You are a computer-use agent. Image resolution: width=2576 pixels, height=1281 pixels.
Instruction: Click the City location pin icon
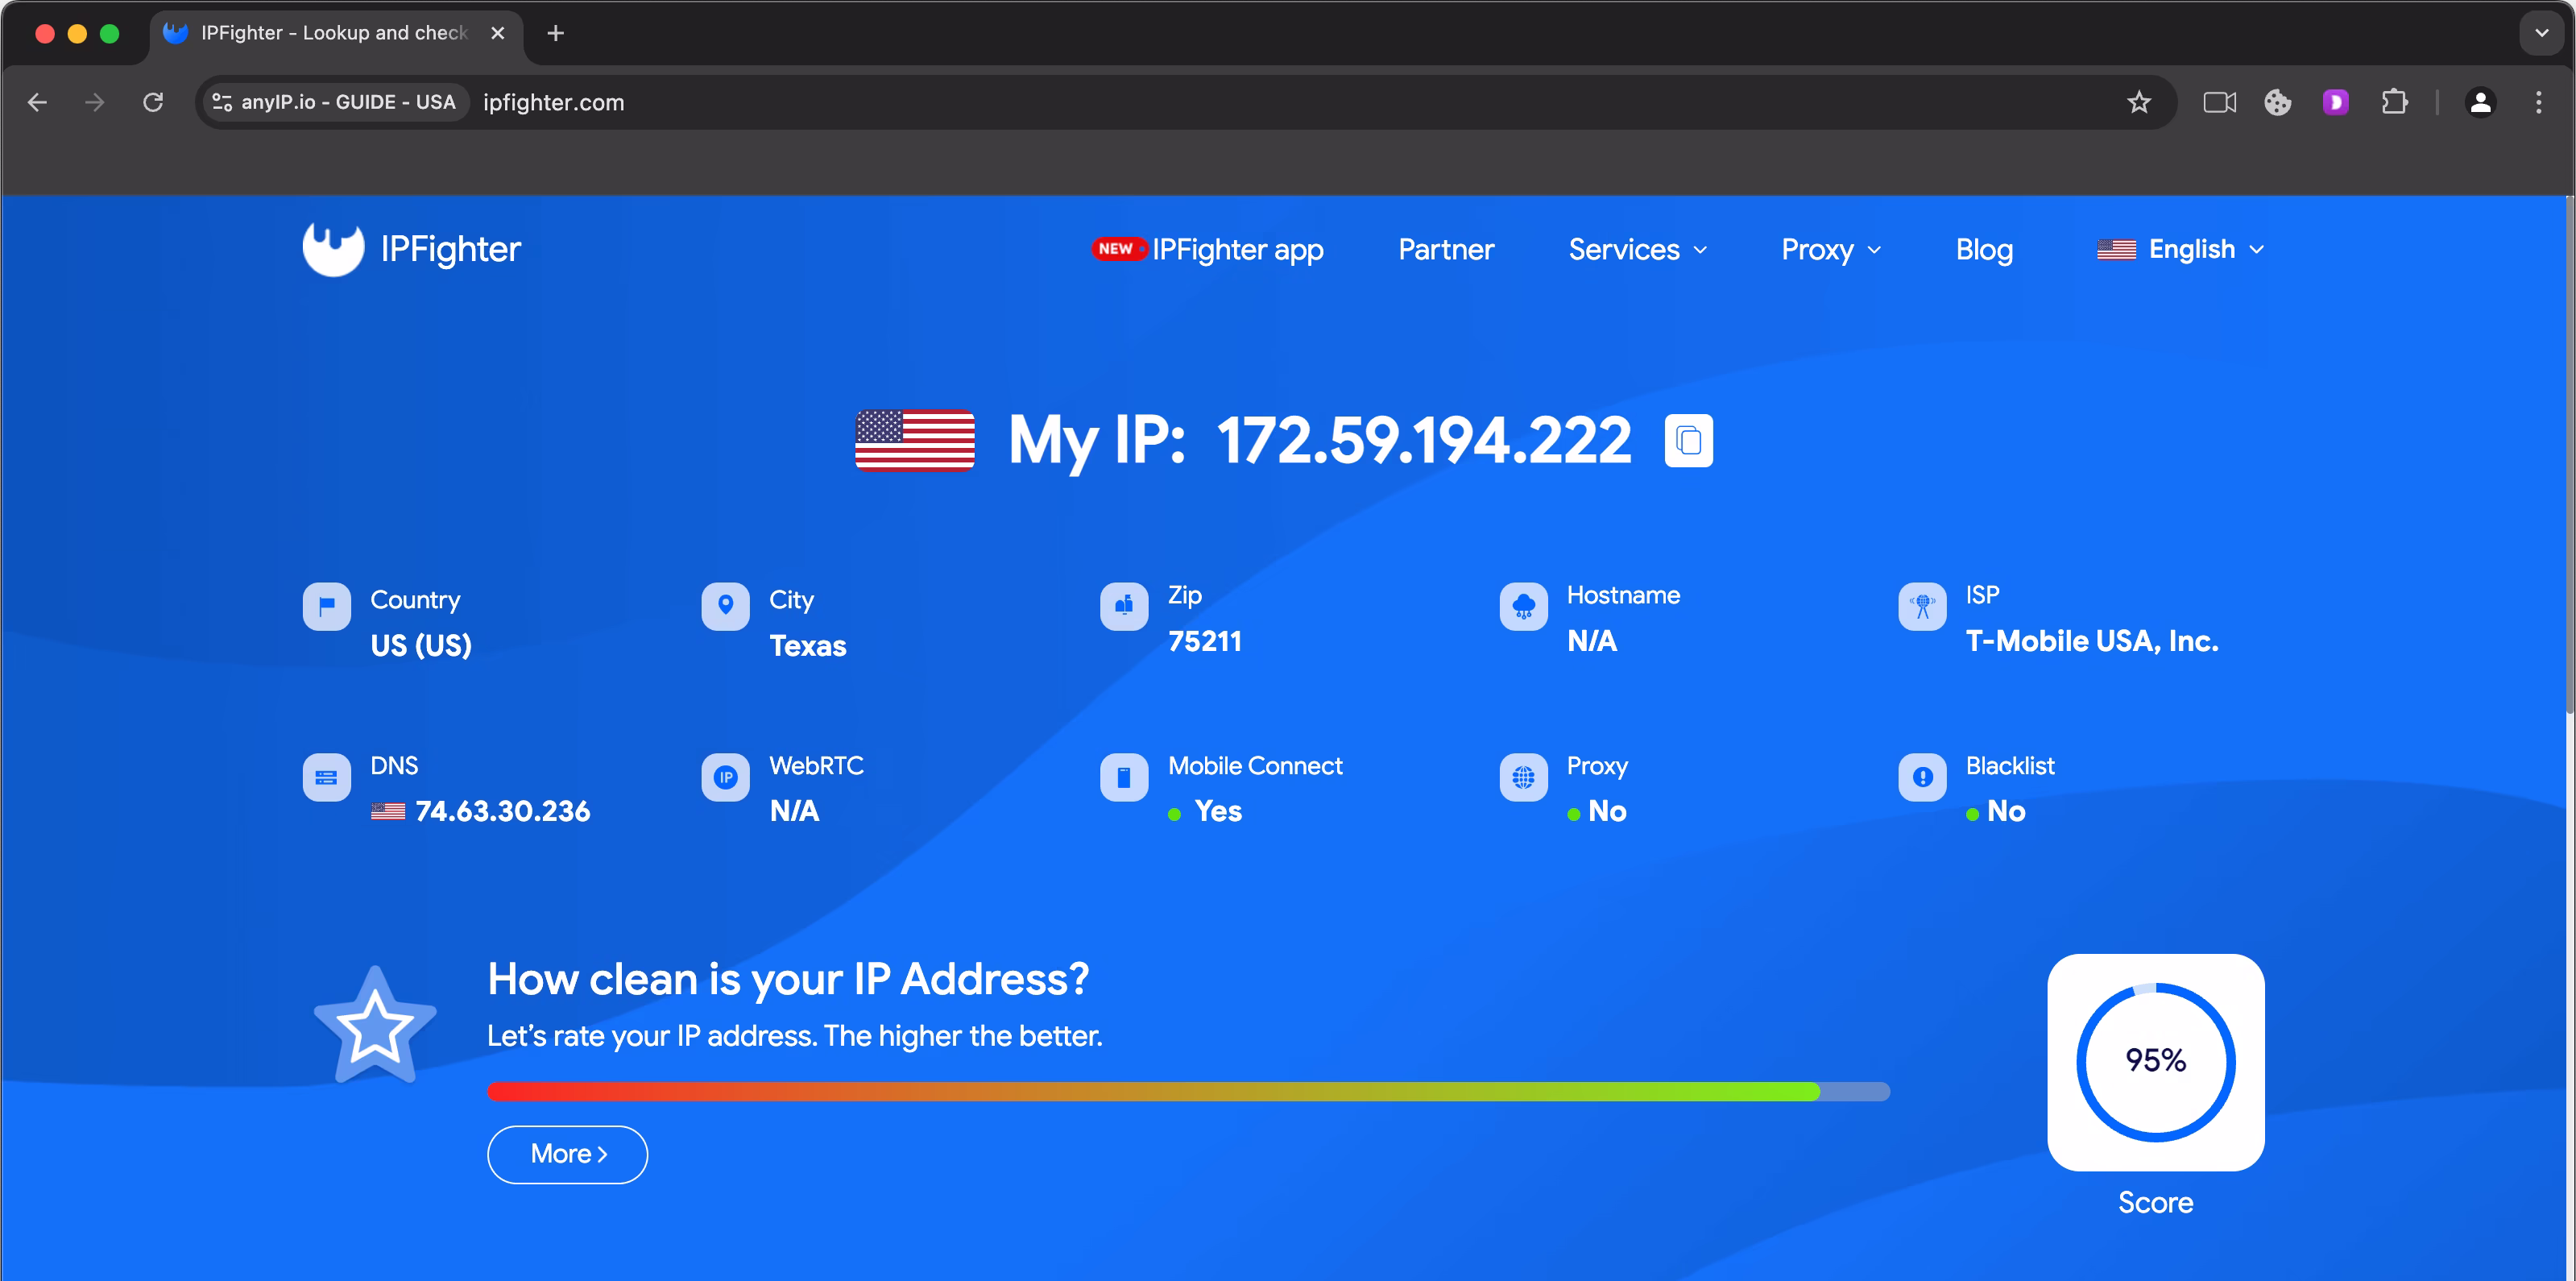point(725,606)
